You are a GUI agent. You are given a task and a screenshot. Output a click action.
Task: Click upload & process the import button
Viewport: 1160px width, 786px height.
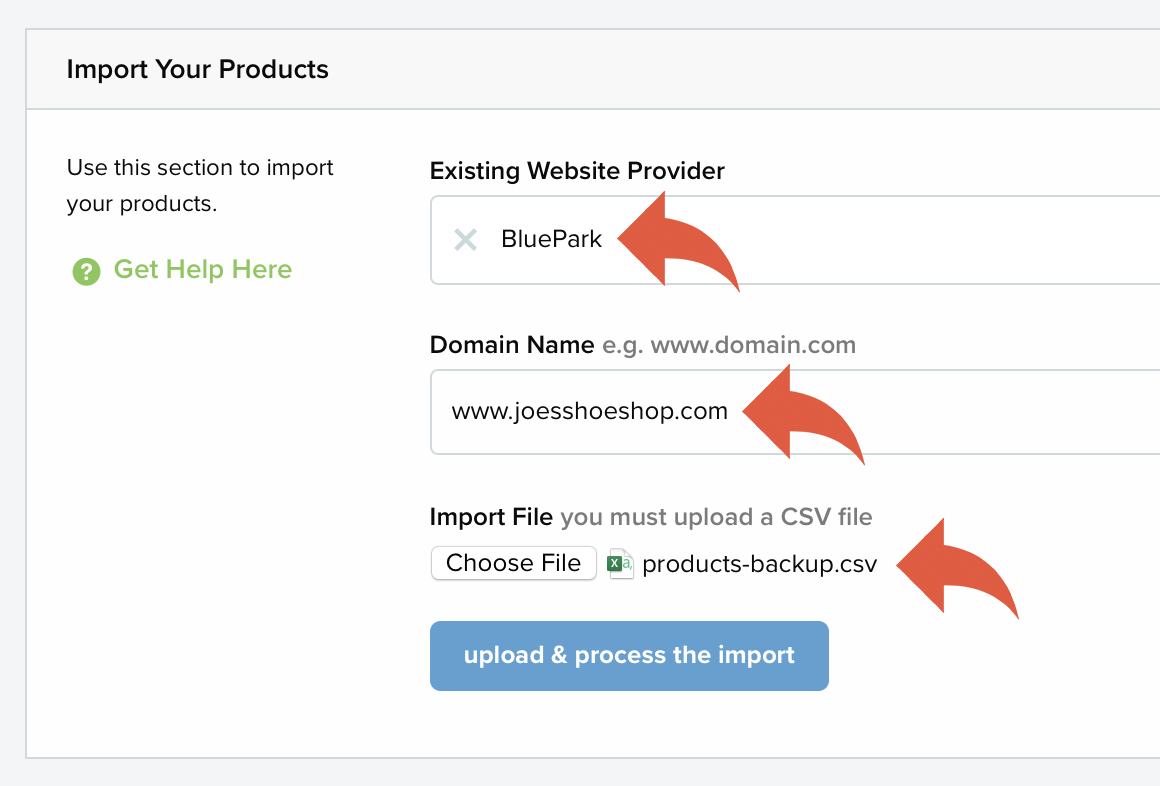click(629, 656)
